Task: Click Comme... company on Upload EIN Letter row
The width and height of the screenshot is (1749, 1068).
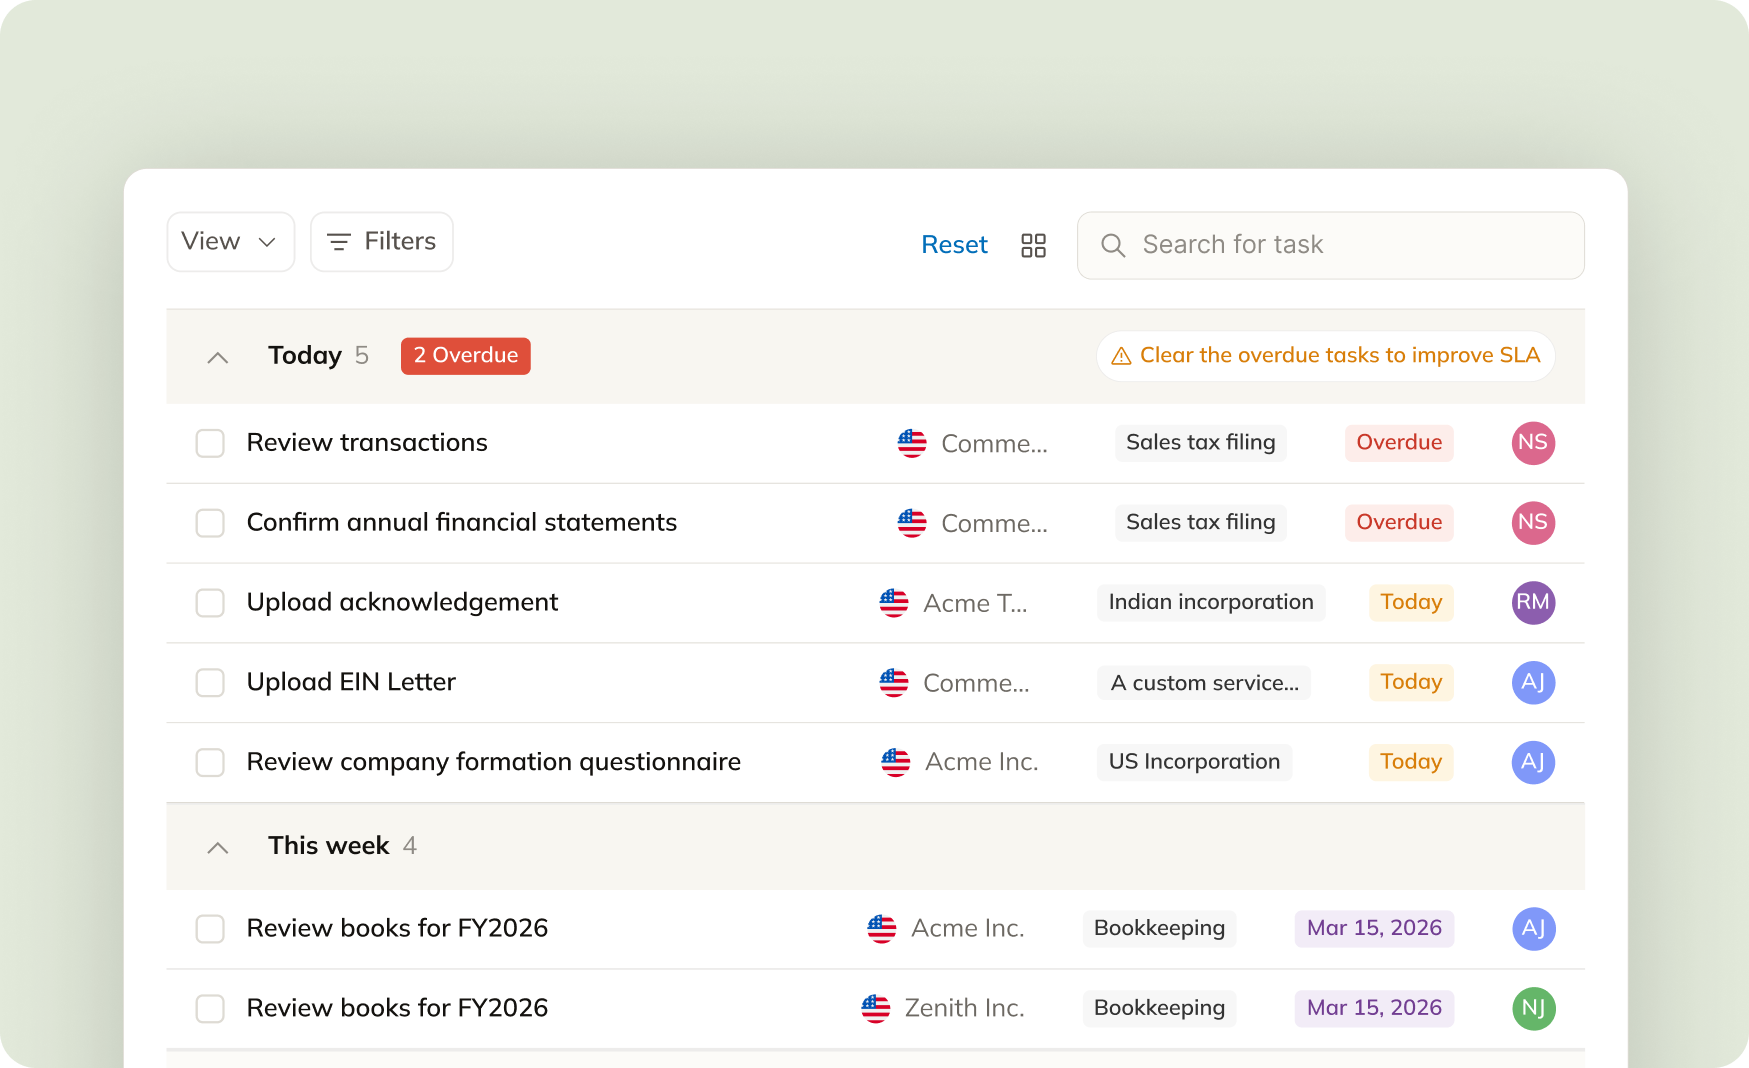Action: [976, 684]
